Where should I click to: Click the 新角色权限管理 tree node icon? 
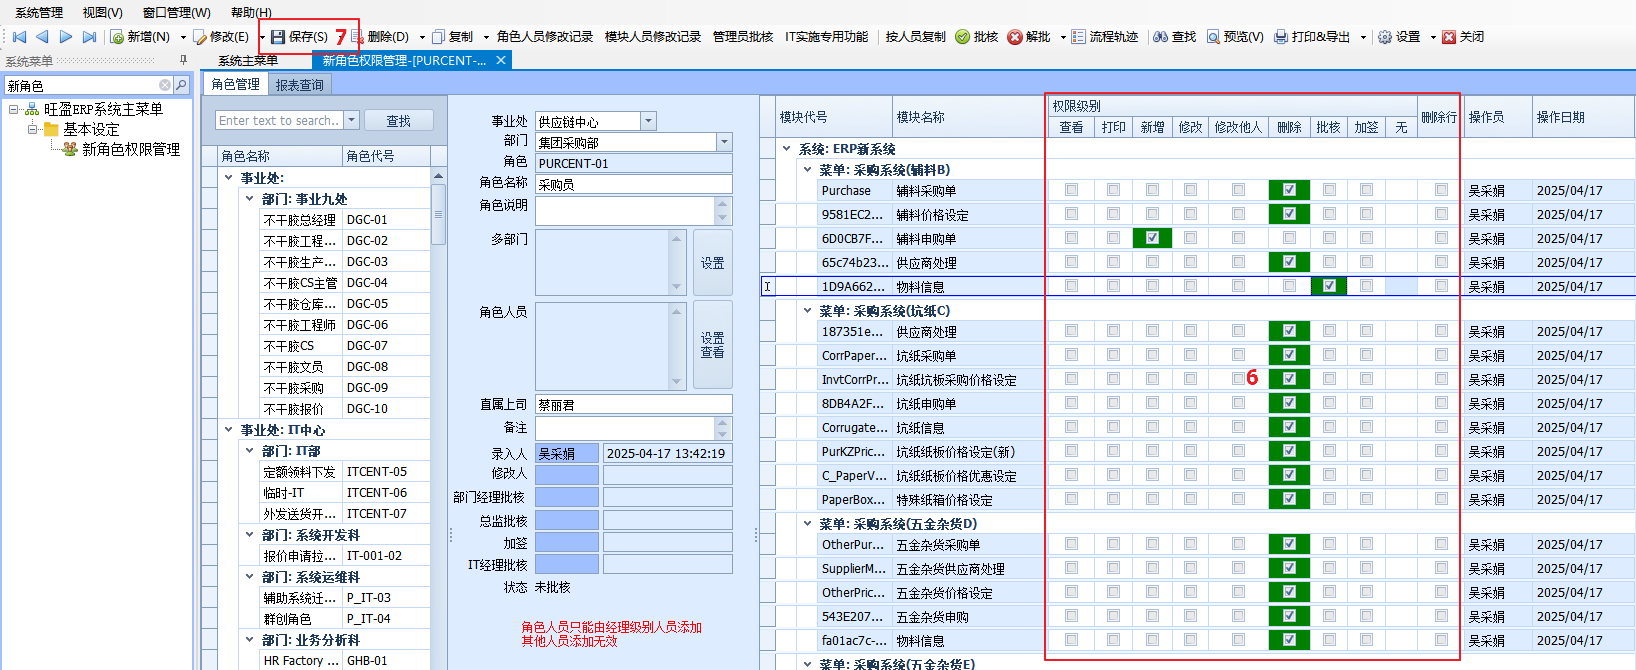click(x=70, y=149)
